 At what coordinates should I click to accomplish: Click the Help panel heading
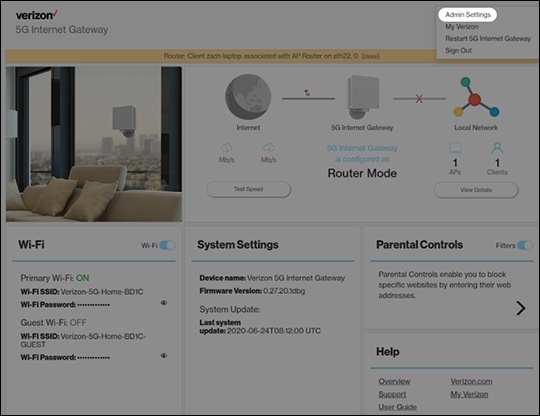tap(388, 352)
